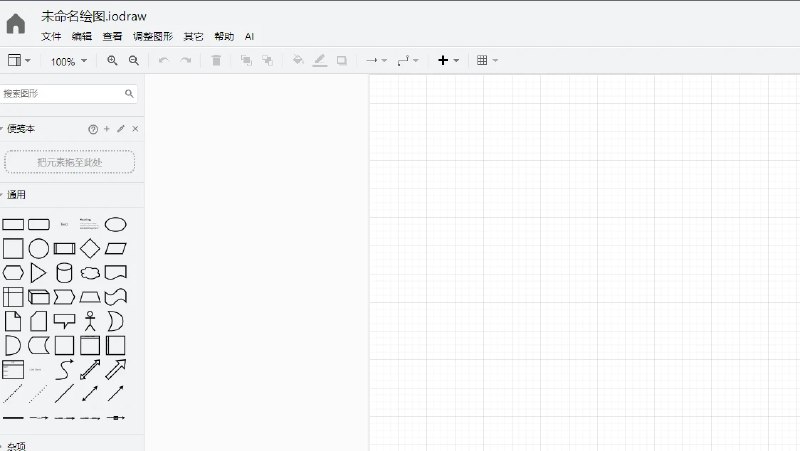Expand the 杂项 shapes section
Viewport: 800px width, 451px height.
(14, 446)
